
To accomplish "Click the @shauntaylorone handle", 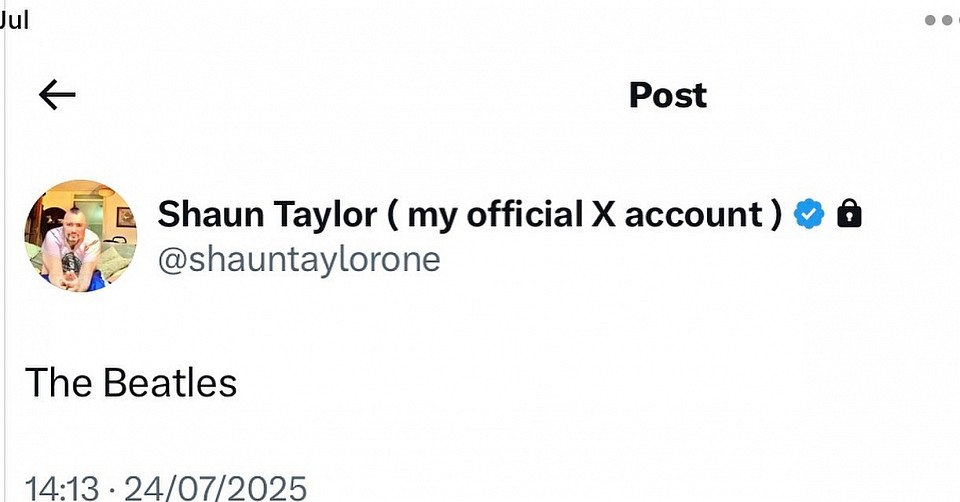I will [x=299, y=259].
